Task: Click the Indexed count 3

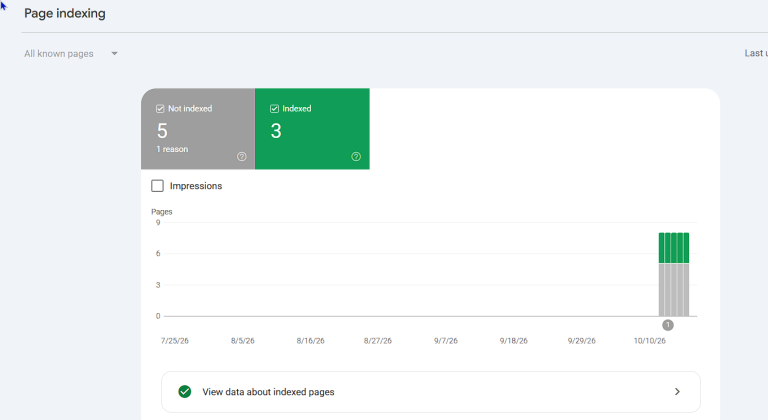Action: click(276, 131)
